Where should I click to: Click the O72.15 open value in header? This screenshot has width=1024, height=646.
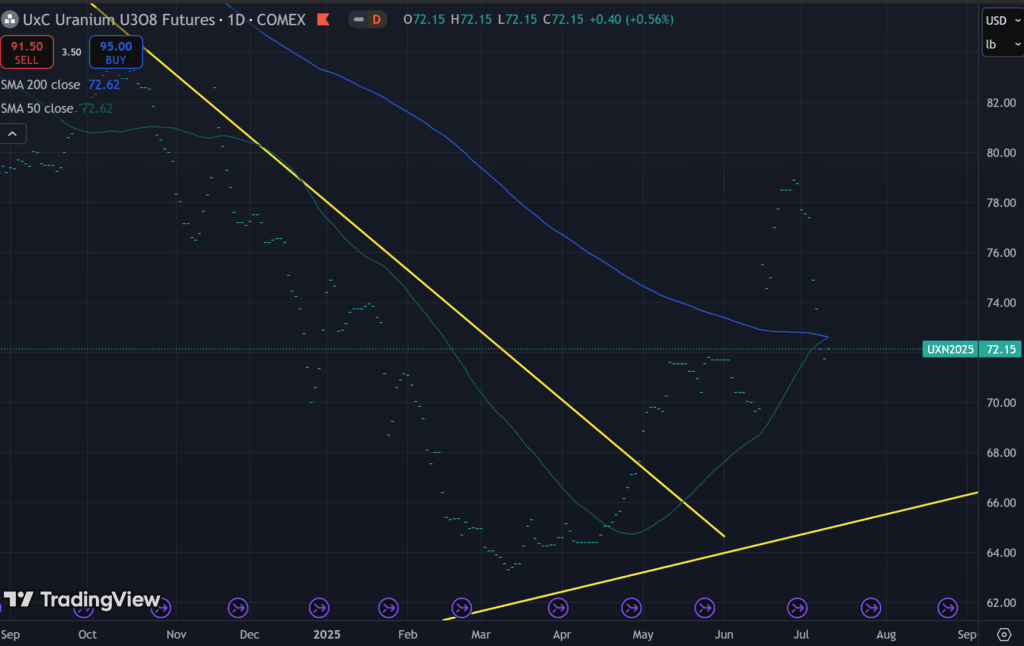pos(424,20)
